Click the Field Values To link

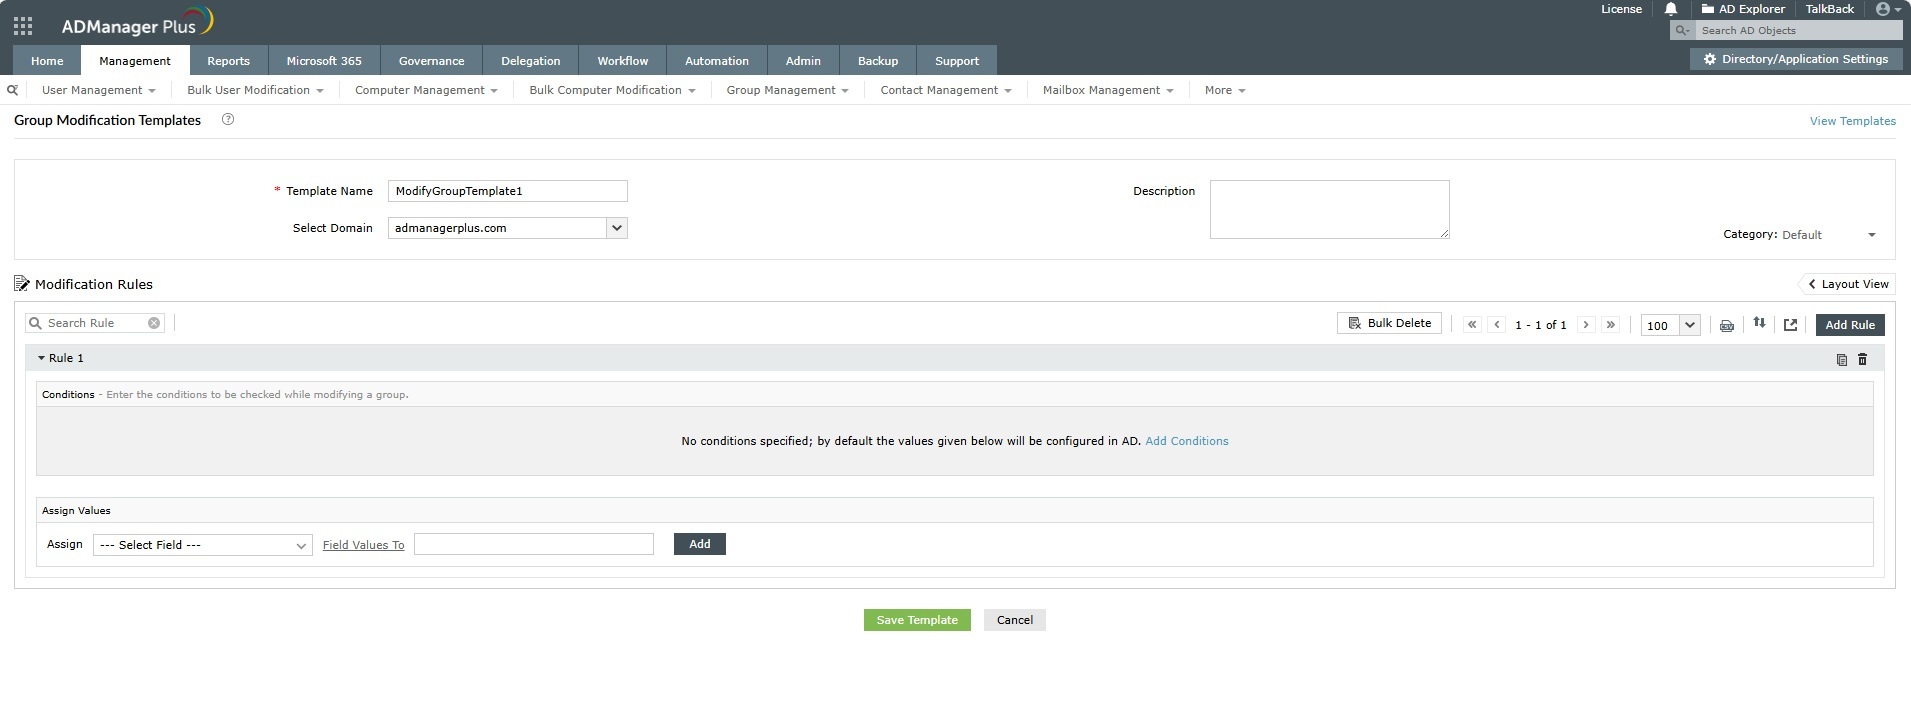point(363,545)
